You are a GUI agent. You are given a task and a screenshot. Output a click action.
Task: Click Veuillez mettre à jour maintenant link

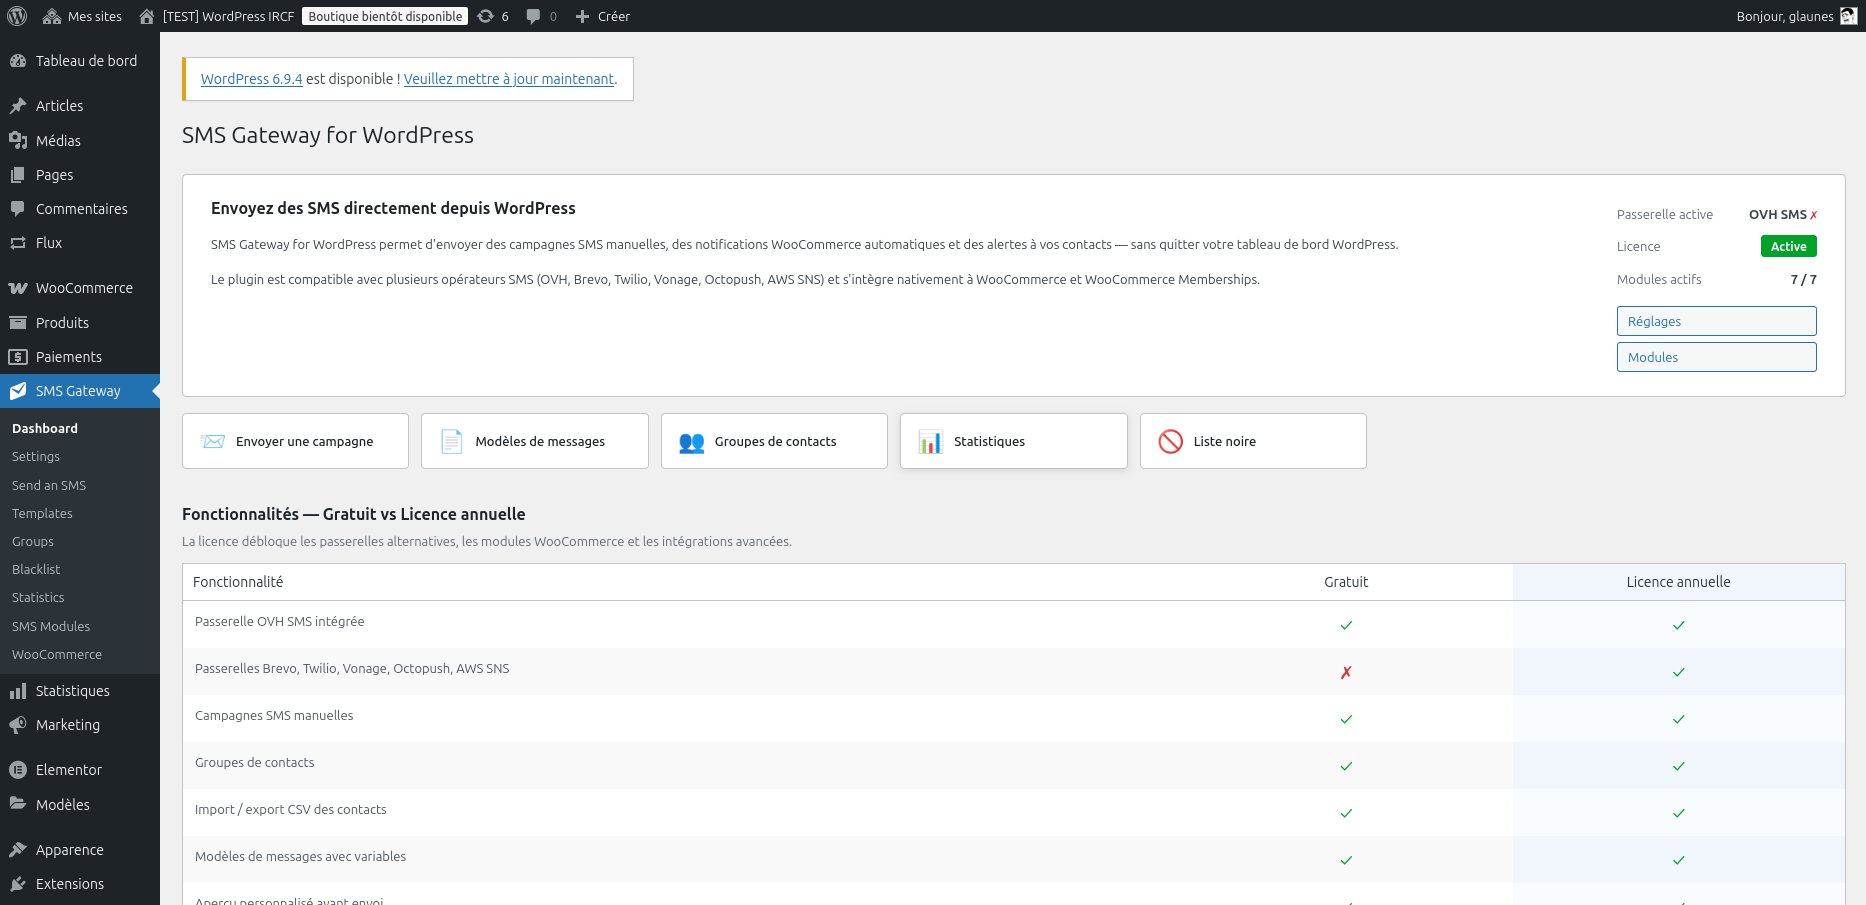click(509, 79)
